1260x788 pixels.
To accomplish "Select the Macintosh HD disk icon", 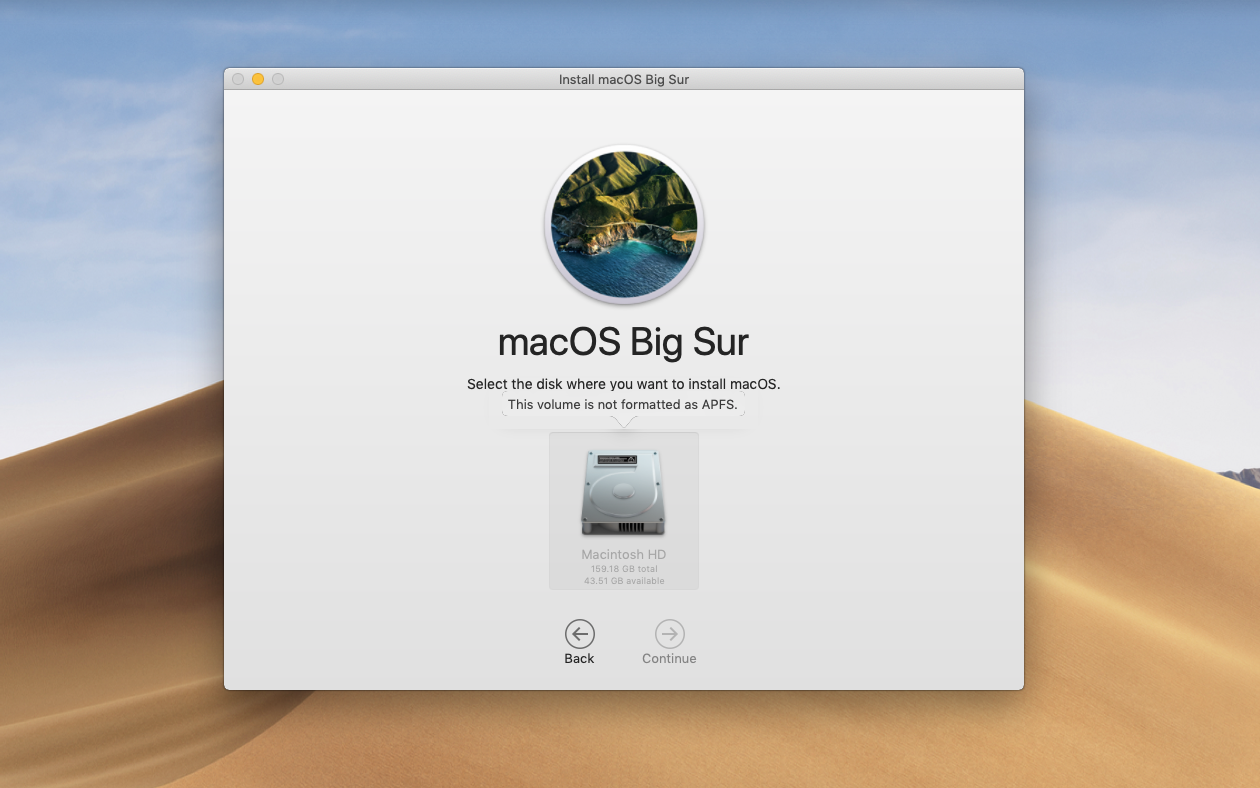I will [x=623, y=492].
